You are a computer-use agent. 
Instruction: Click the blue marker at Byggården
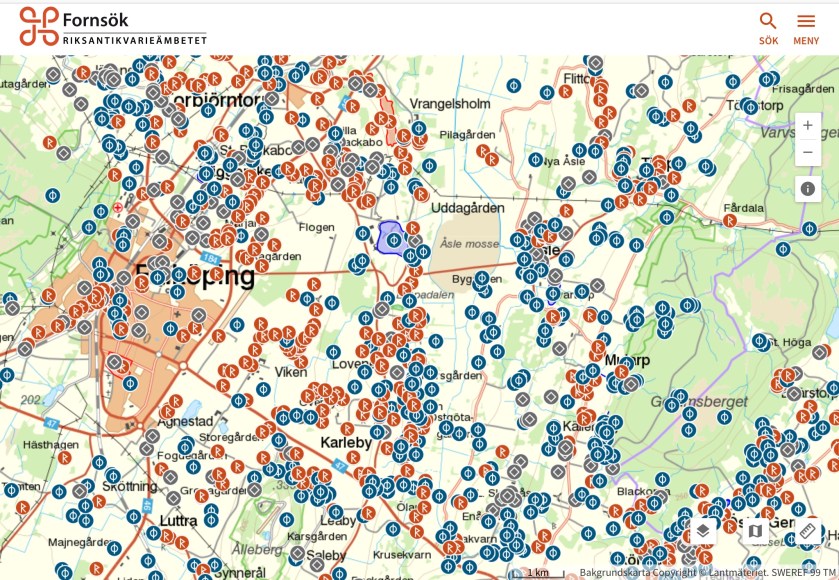click(481, 278)
